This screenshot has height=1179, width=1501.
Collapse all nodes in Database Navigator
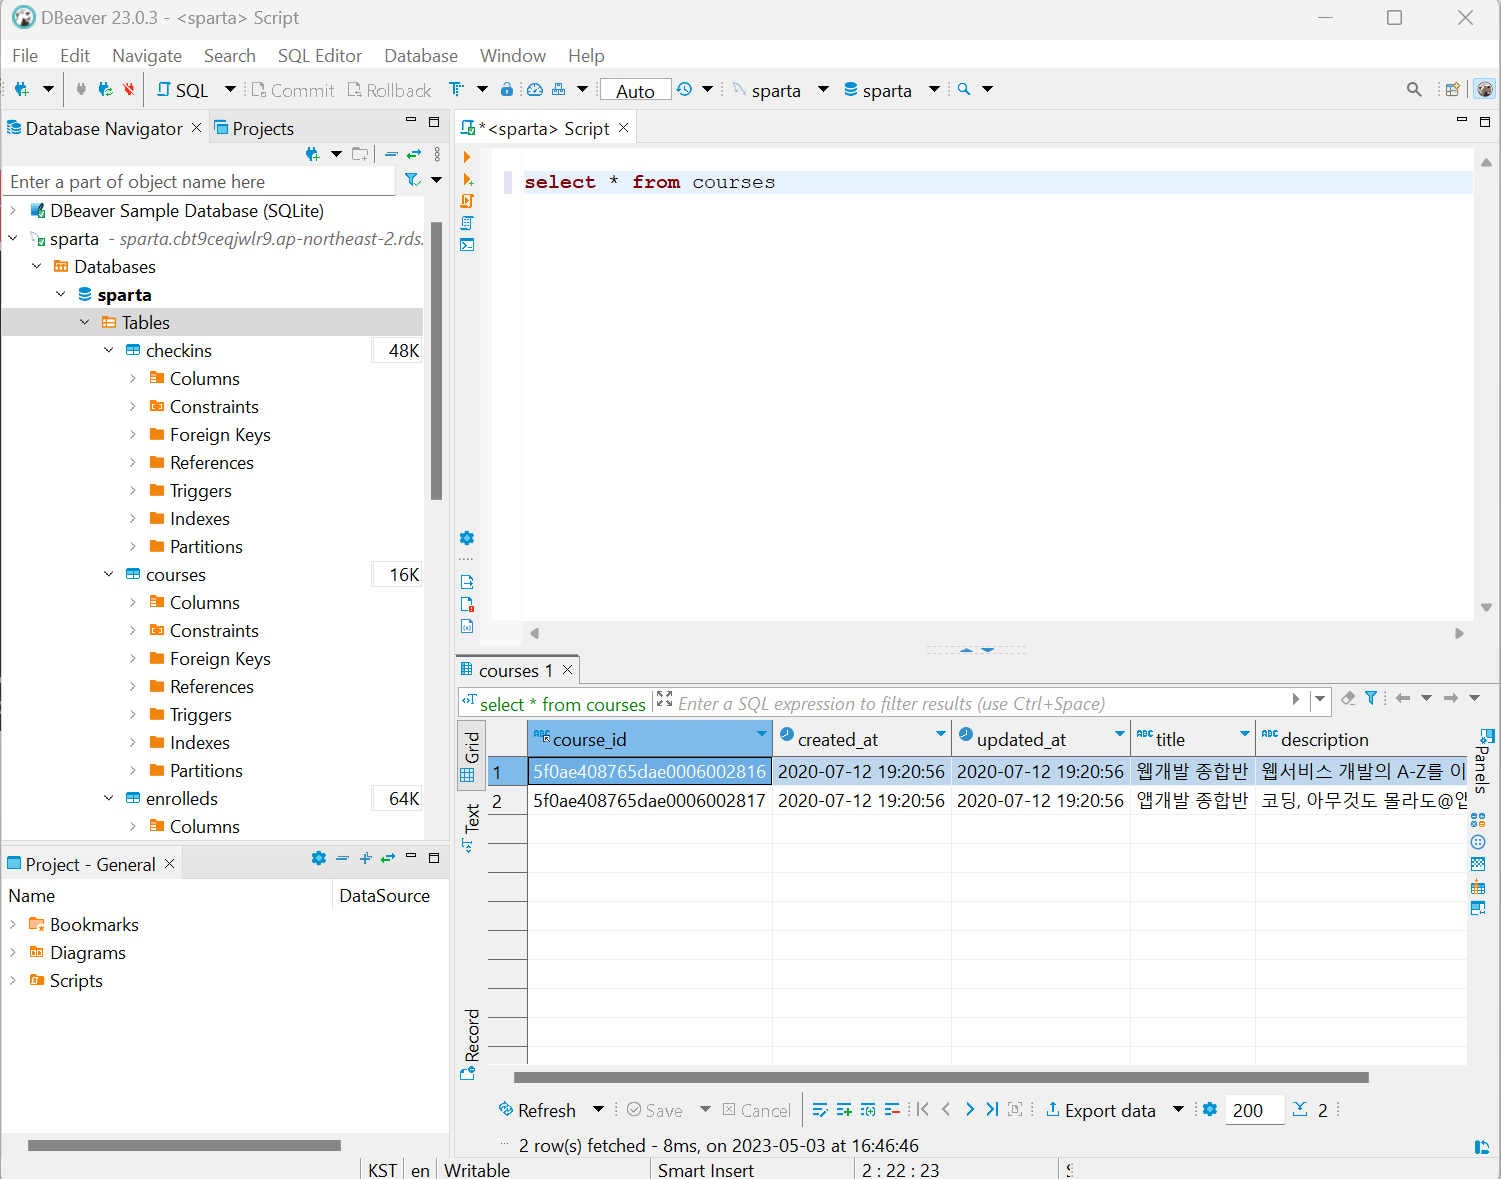(x=391, y=154)
